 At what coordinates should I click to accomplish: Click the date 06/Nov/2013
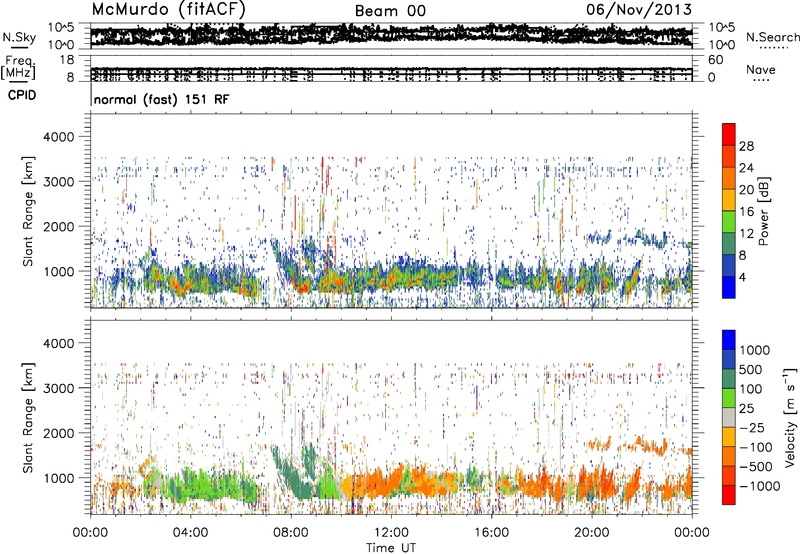click(x=639, y=10)
